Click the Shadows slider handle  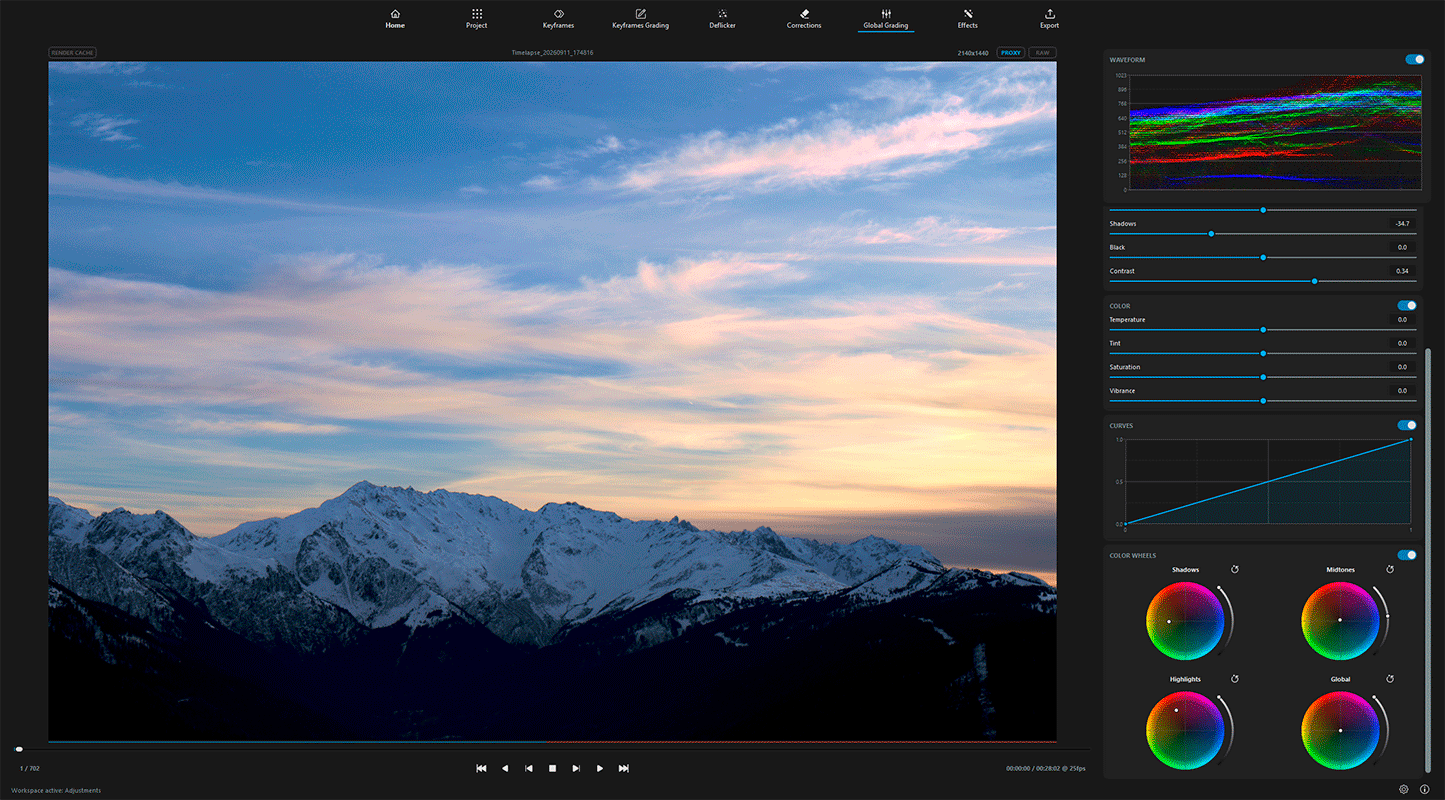(x=1211, y=234)
